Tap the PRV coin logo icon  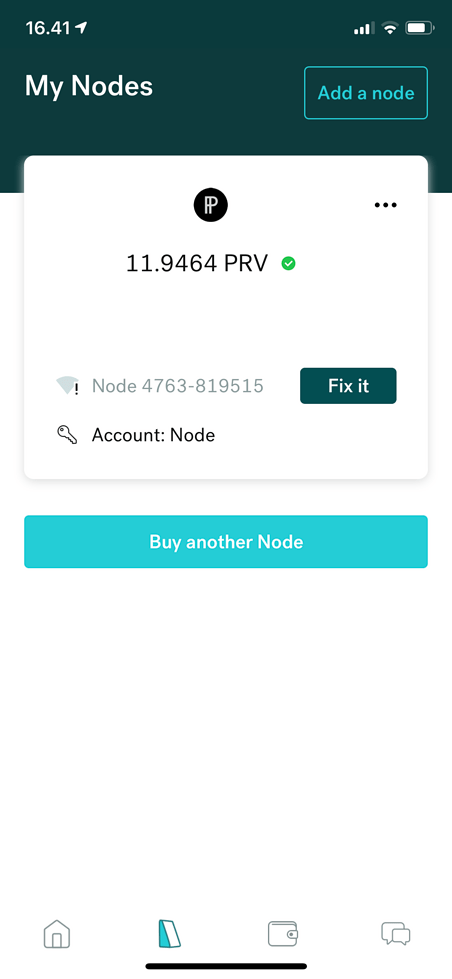click(x=210, y=205)
